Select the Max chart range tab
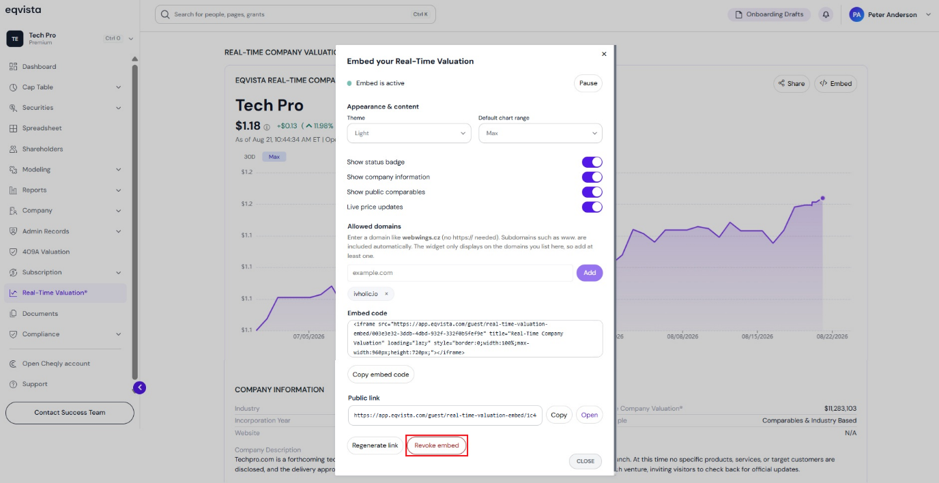The image size is (939, 483). [x=274, y=157]
